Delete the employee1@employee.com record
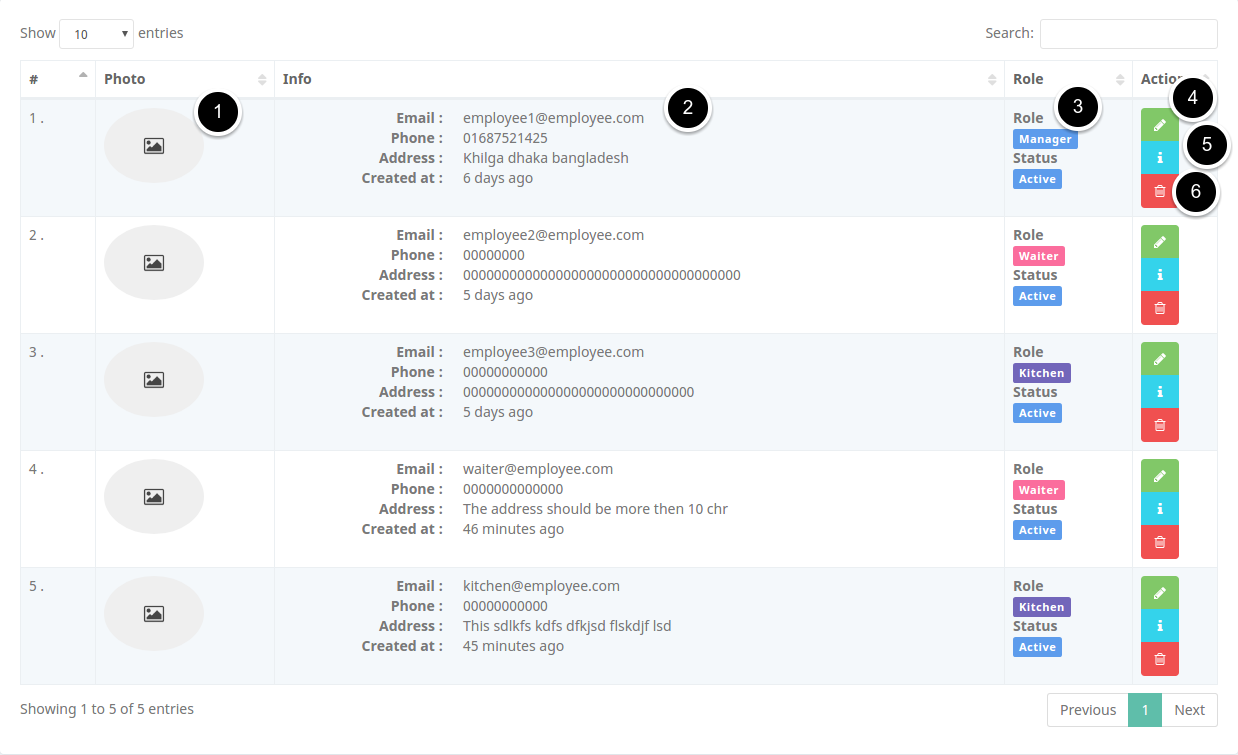The height and width of the screenshot is (755, 1238). [x=1160, y=191]
